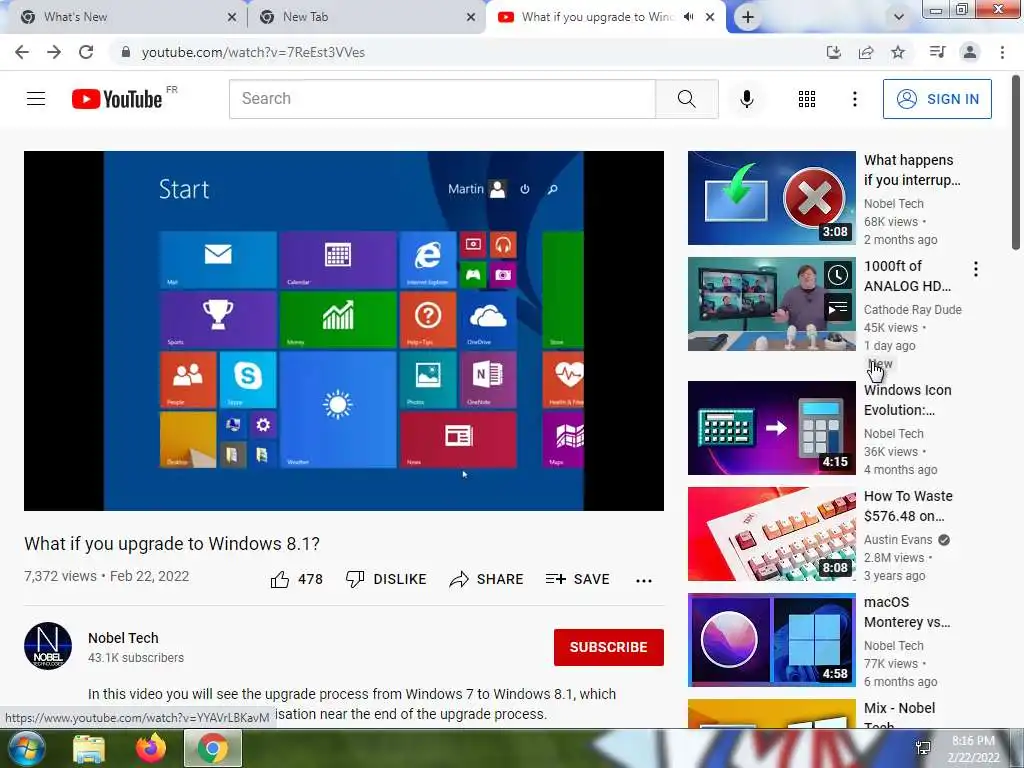This screenshot has width=1024, height=768.
Task: Open 'What happens if you interrupt' thumbnail
Action: click(x=771, y=198)
